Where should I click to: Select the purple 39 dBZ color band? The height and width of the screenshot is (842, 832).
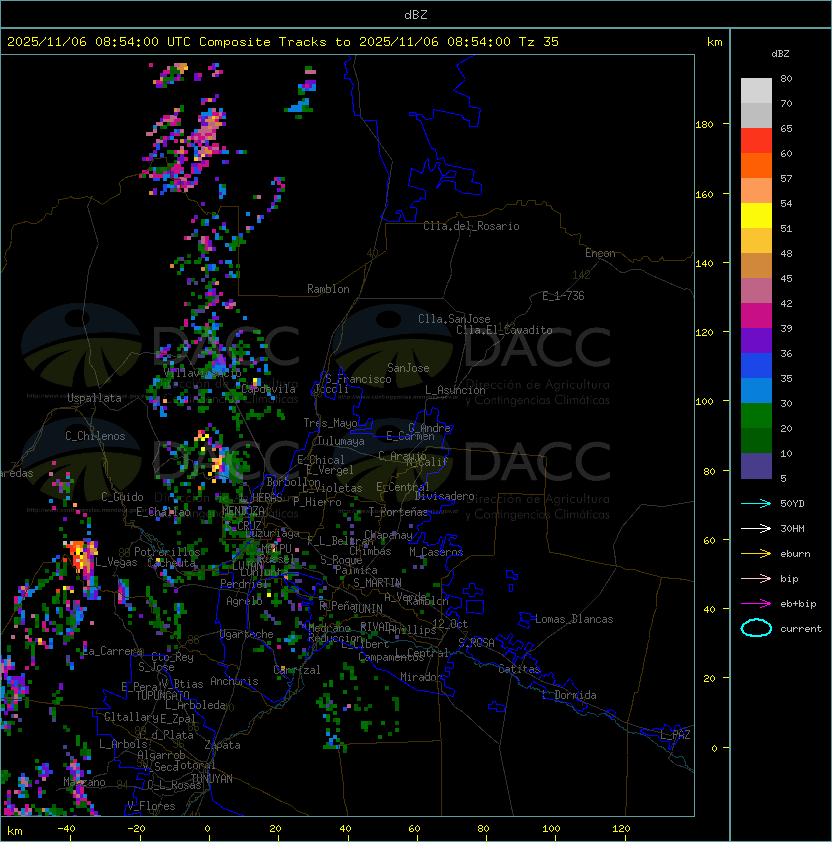click(756, 340)
